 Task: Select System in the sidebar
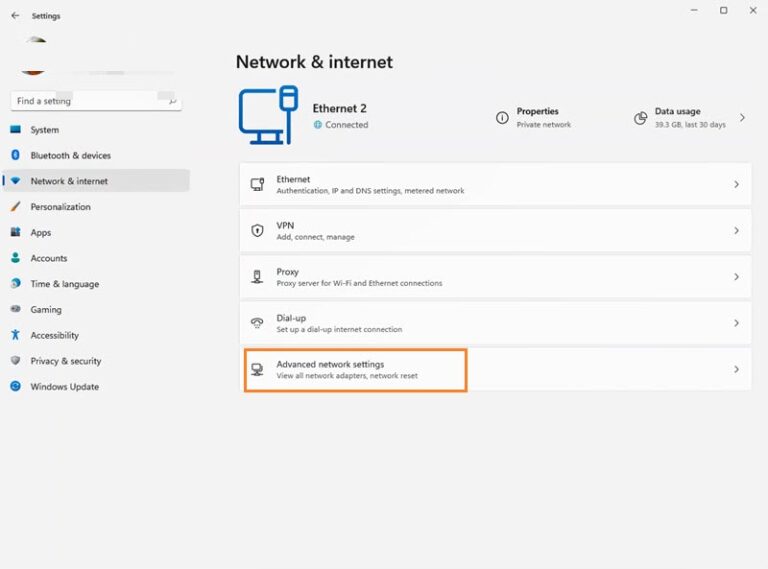click(x=96, y=129)
